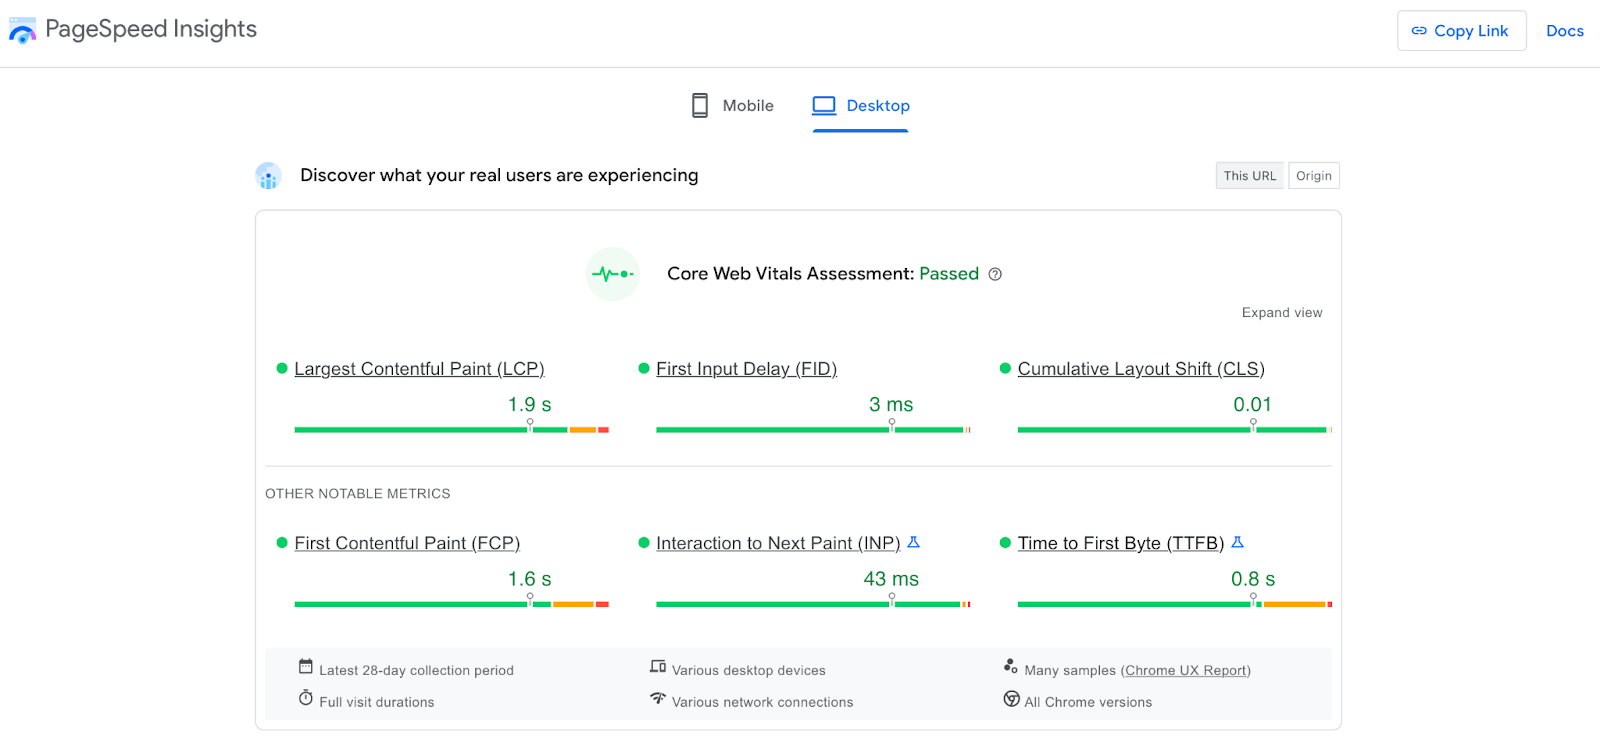Click the green dot beside FCP
Viewport: 1600px width, 746px height.
click(x=282, y=543)
